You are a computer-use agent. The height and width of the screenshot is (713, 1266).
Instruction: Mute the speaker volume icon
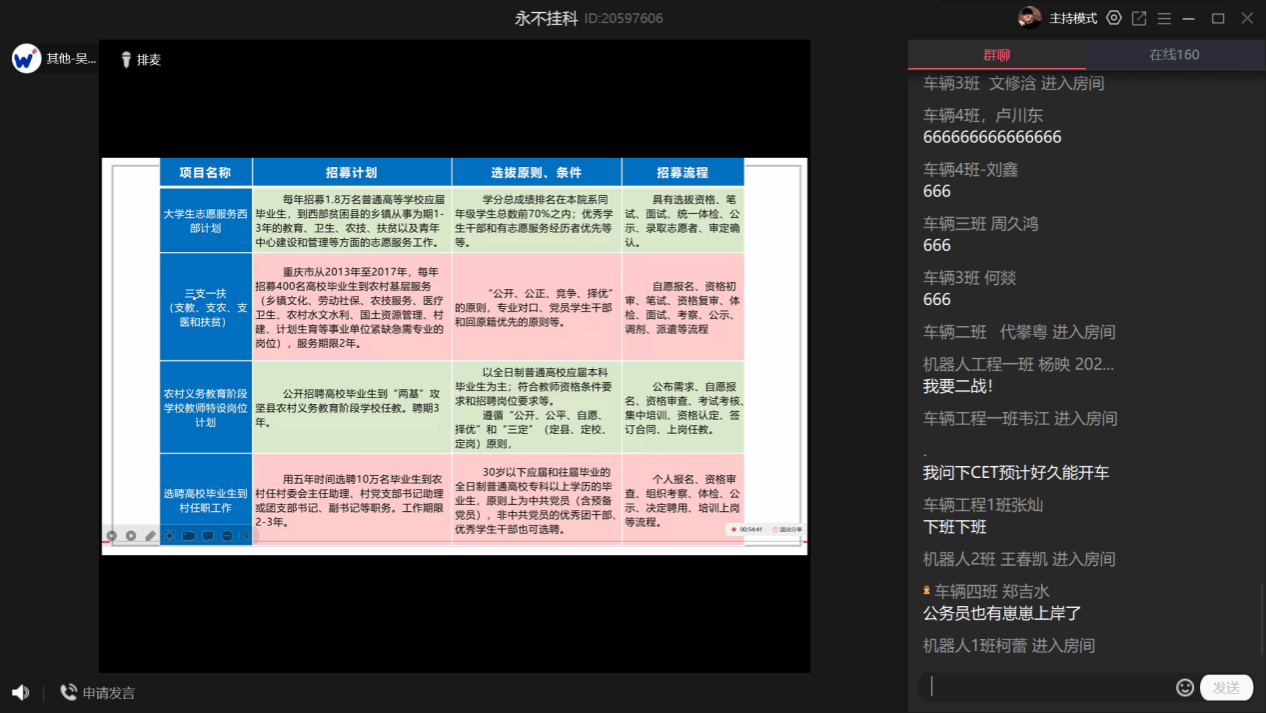[x=20, y=693]
